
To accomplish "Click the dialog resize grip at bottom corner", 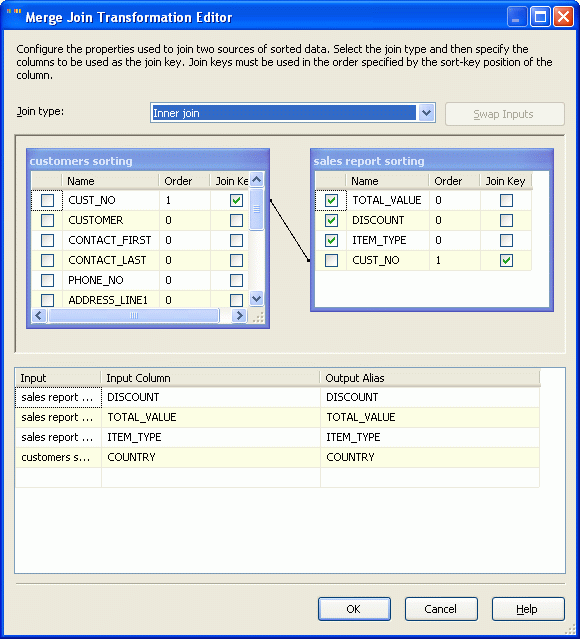I will (571, 630).
